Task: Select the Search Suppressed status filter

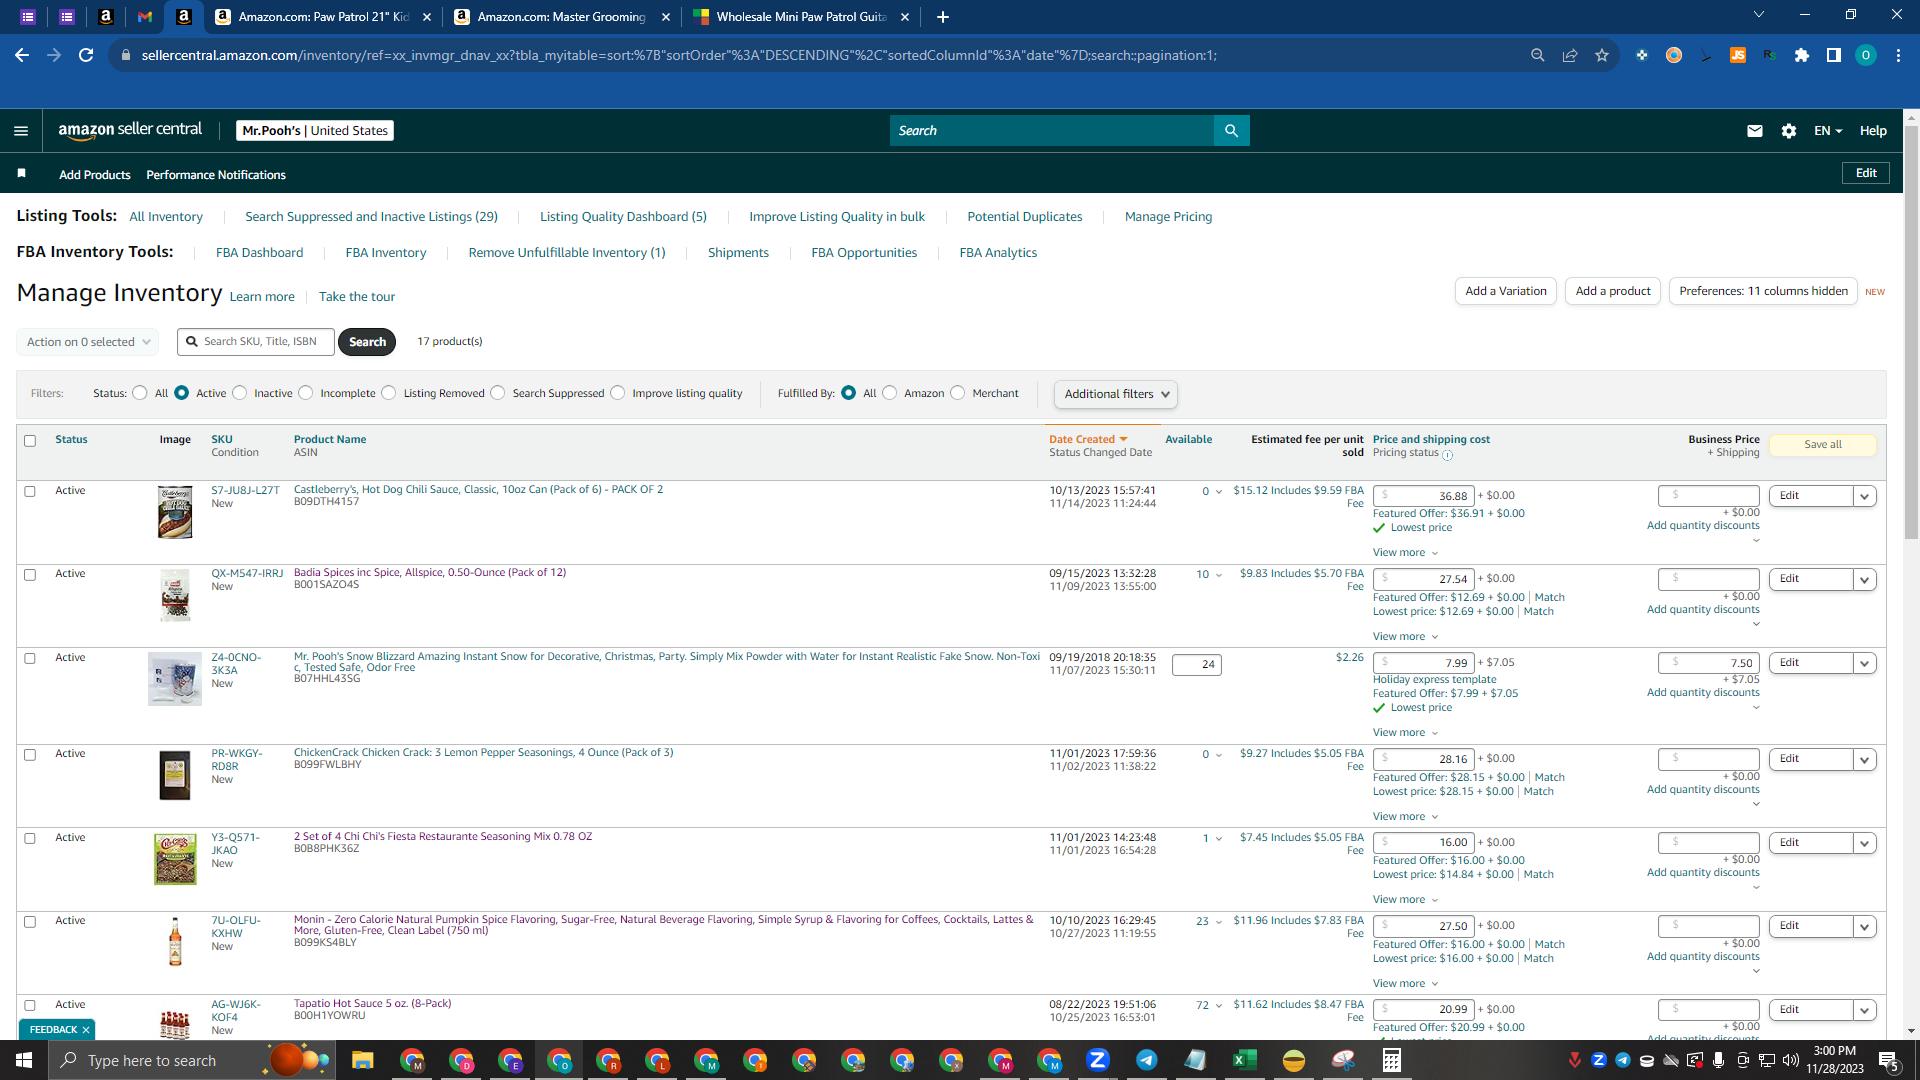Action: [x=498, y=393]
